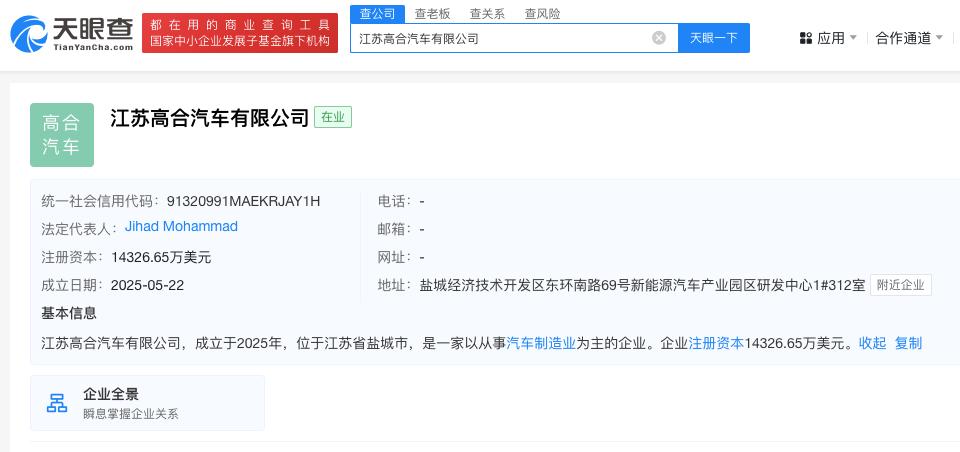
Task: Click the 邮箱 field label
Action: (394, 229)
